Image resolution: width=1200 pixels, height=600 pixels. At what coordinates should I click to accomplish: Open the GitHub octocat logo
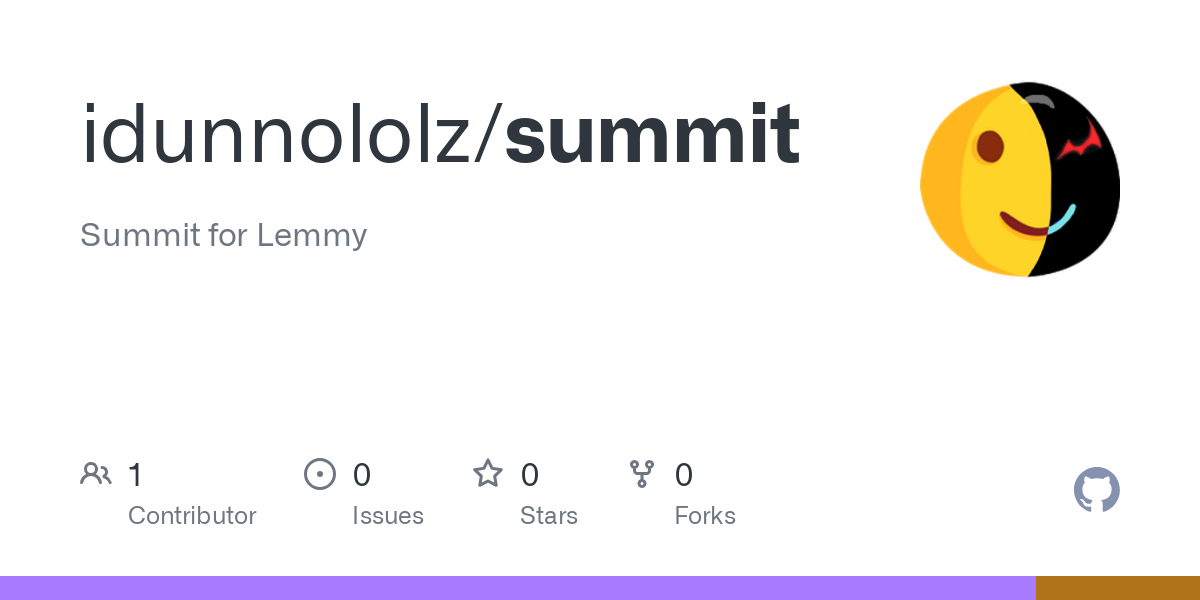coord(1096,490)
